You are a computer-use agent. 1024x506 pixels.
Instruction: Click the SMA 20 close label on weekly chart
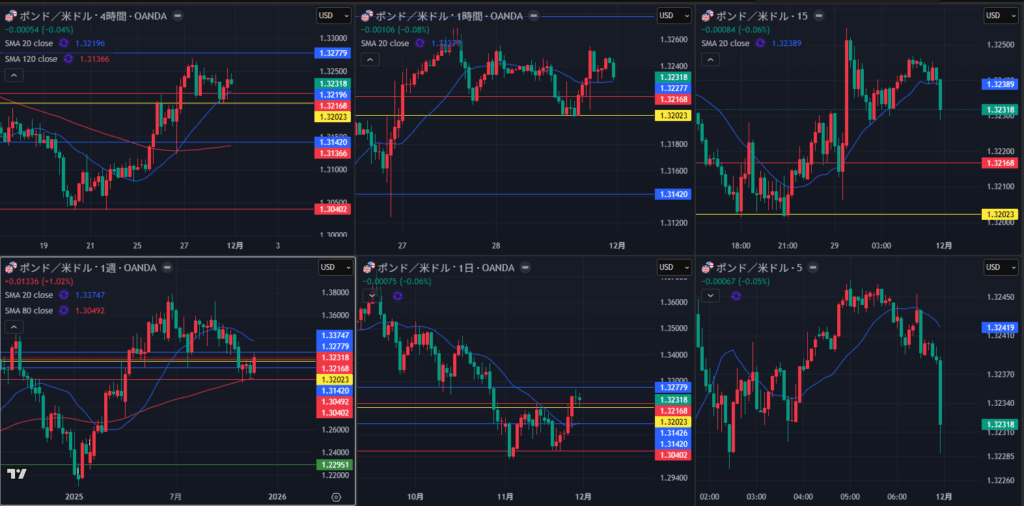tap(27, 295)
